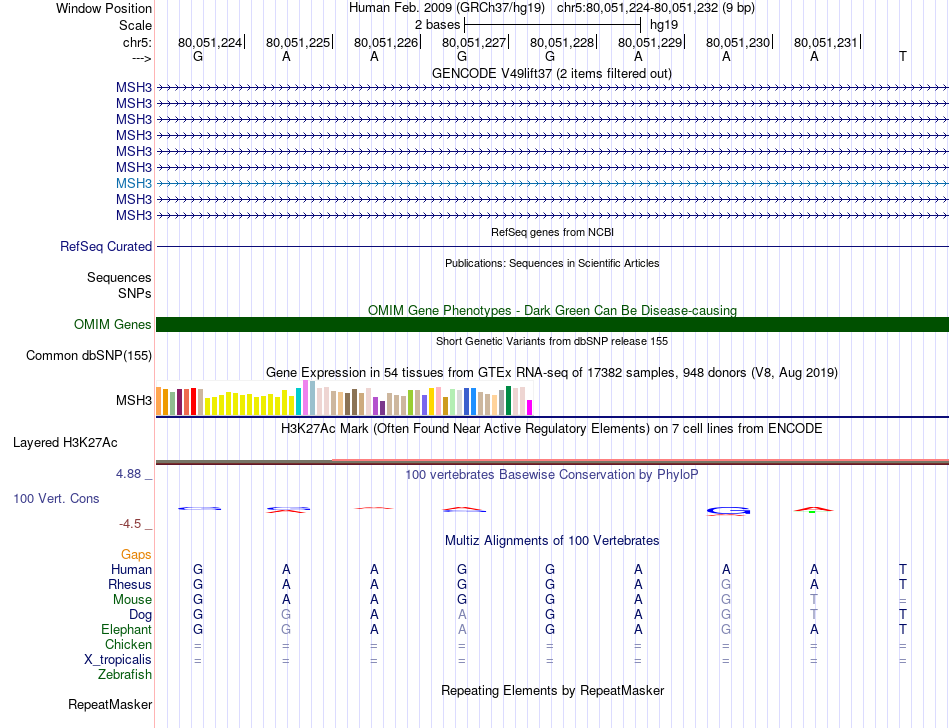Click the Multiz Alignments of 100 Vertebrates title
The height and width of the screenshot is (728, 950).
coord(552,541)
